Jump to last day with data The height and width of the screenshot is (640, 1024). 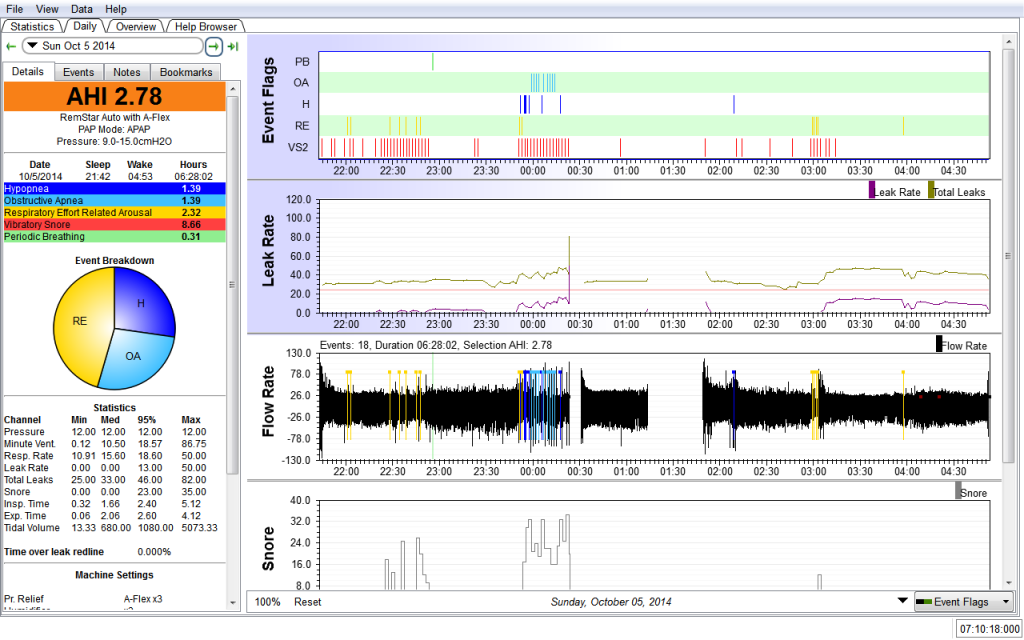click(x=233, y=46)
